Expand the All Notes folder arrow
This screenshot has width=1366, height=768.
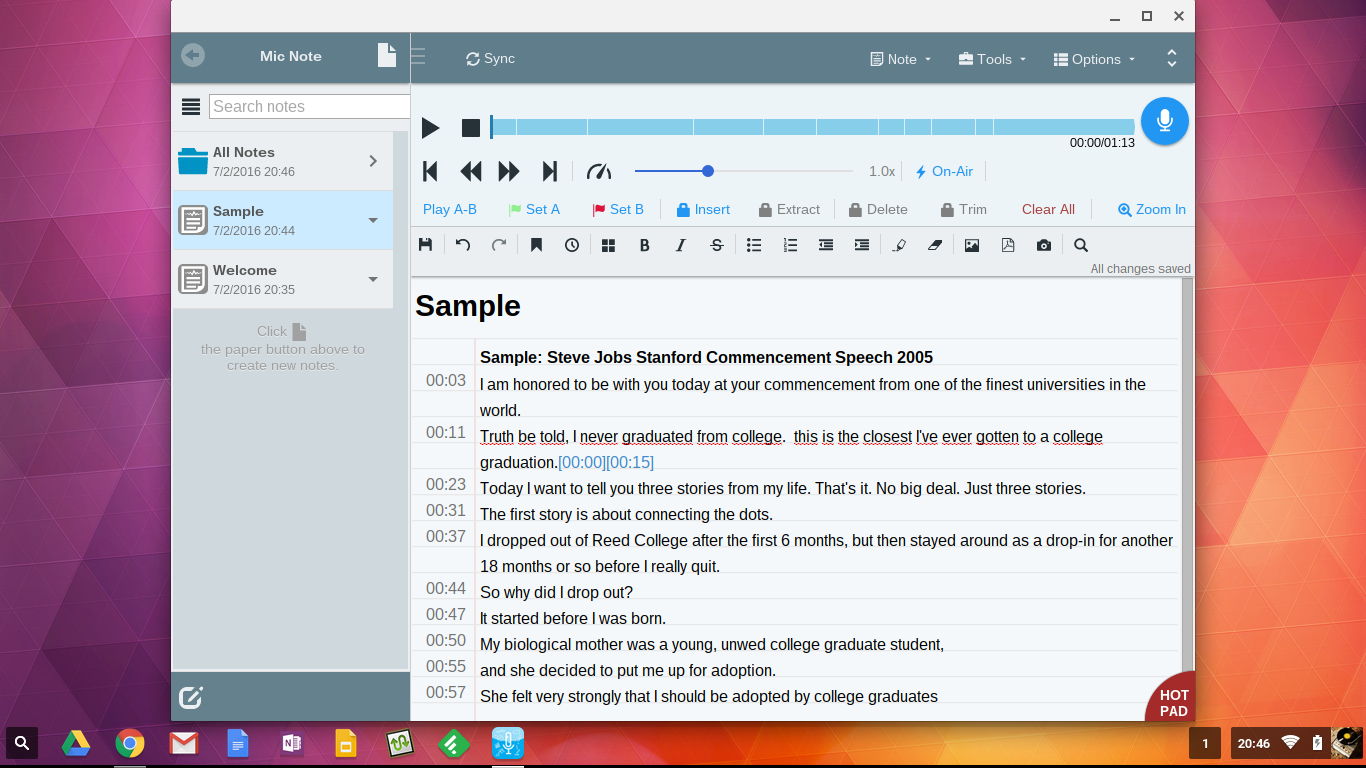click(x=373, y=161)
